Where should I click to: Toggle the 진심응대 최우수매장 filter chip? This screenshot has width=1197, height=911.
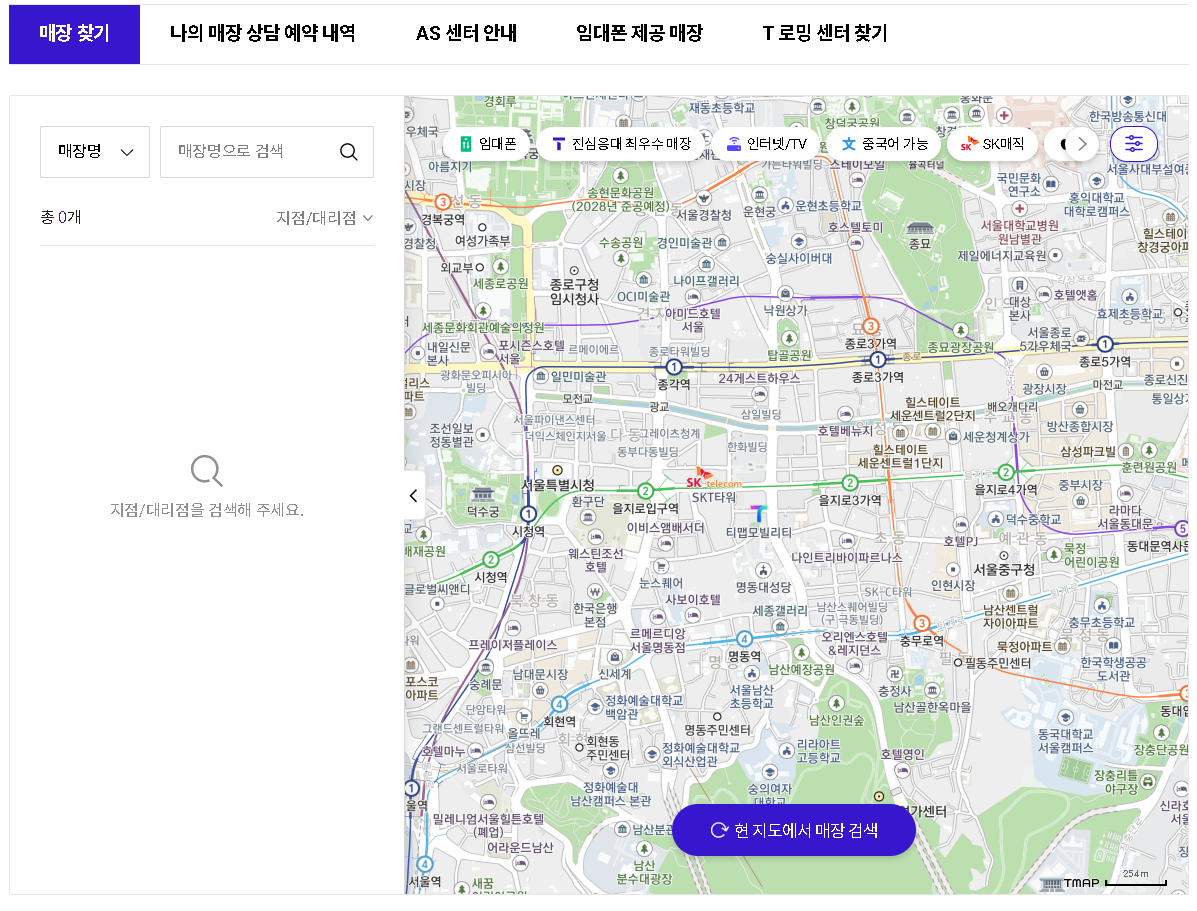(621, 144)
